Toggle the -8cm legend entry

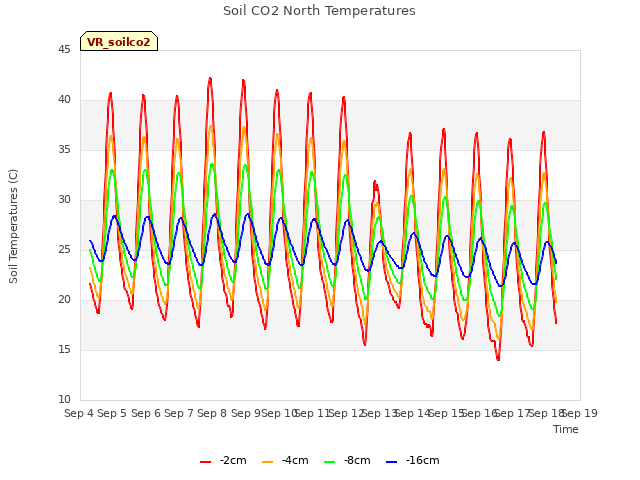[347, 460]
